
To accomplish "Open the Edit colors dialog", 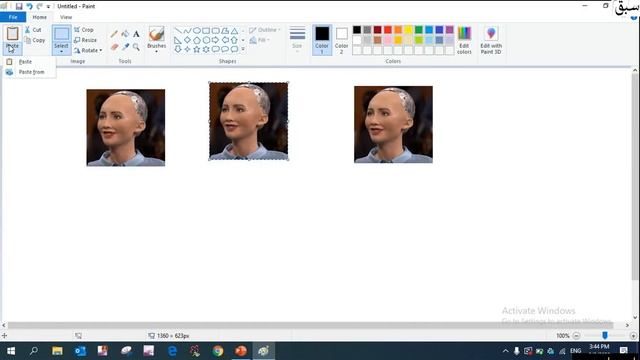I will coord(464,40).
